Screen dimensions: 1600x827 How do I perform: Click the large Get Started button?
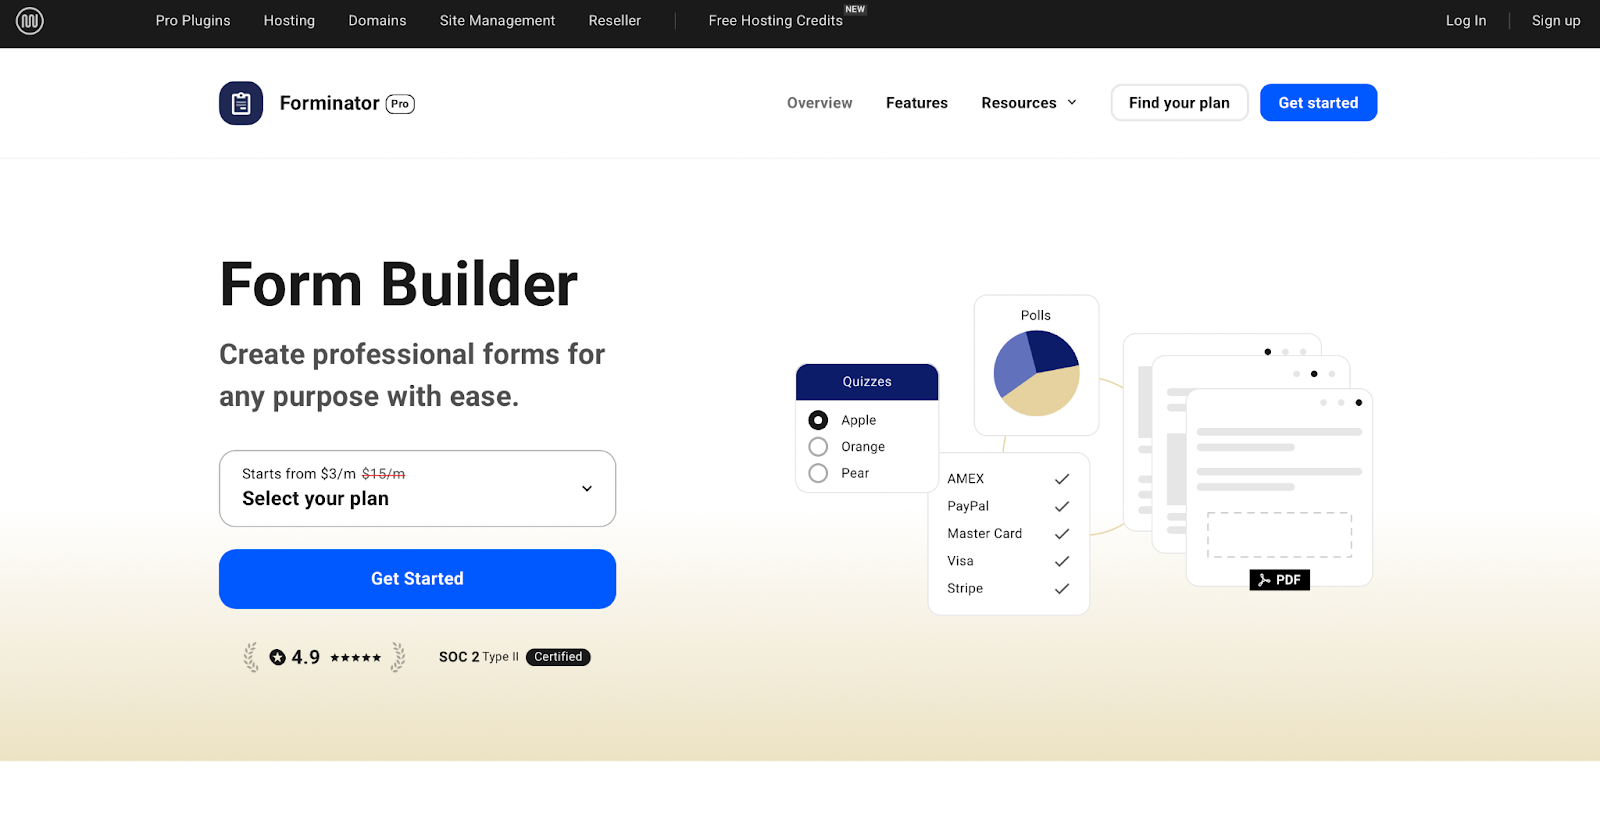coord(417,579)
